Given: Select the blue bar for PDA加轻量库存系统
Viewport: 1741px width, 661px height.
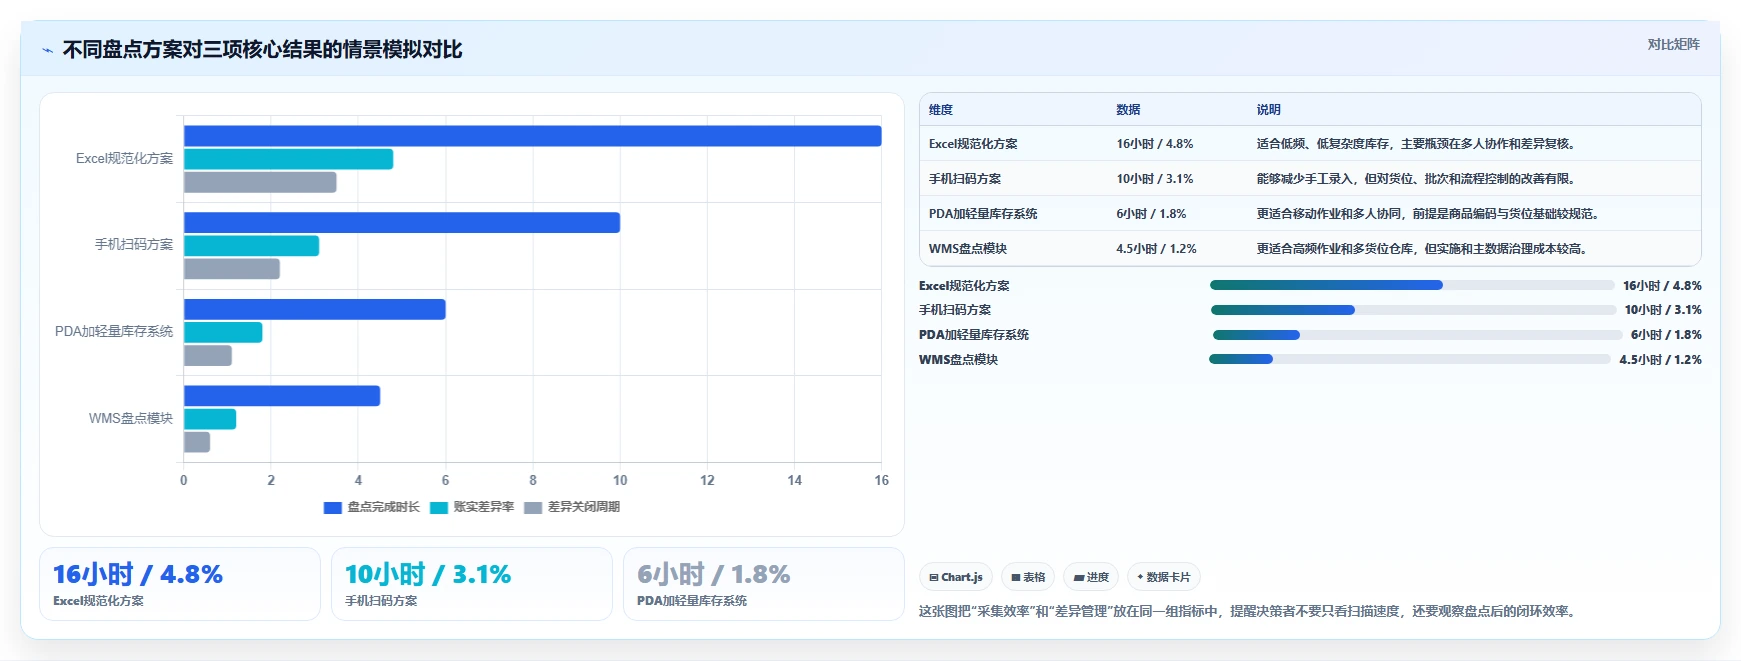Looking at the screenshot, I should tap(315, 309).
